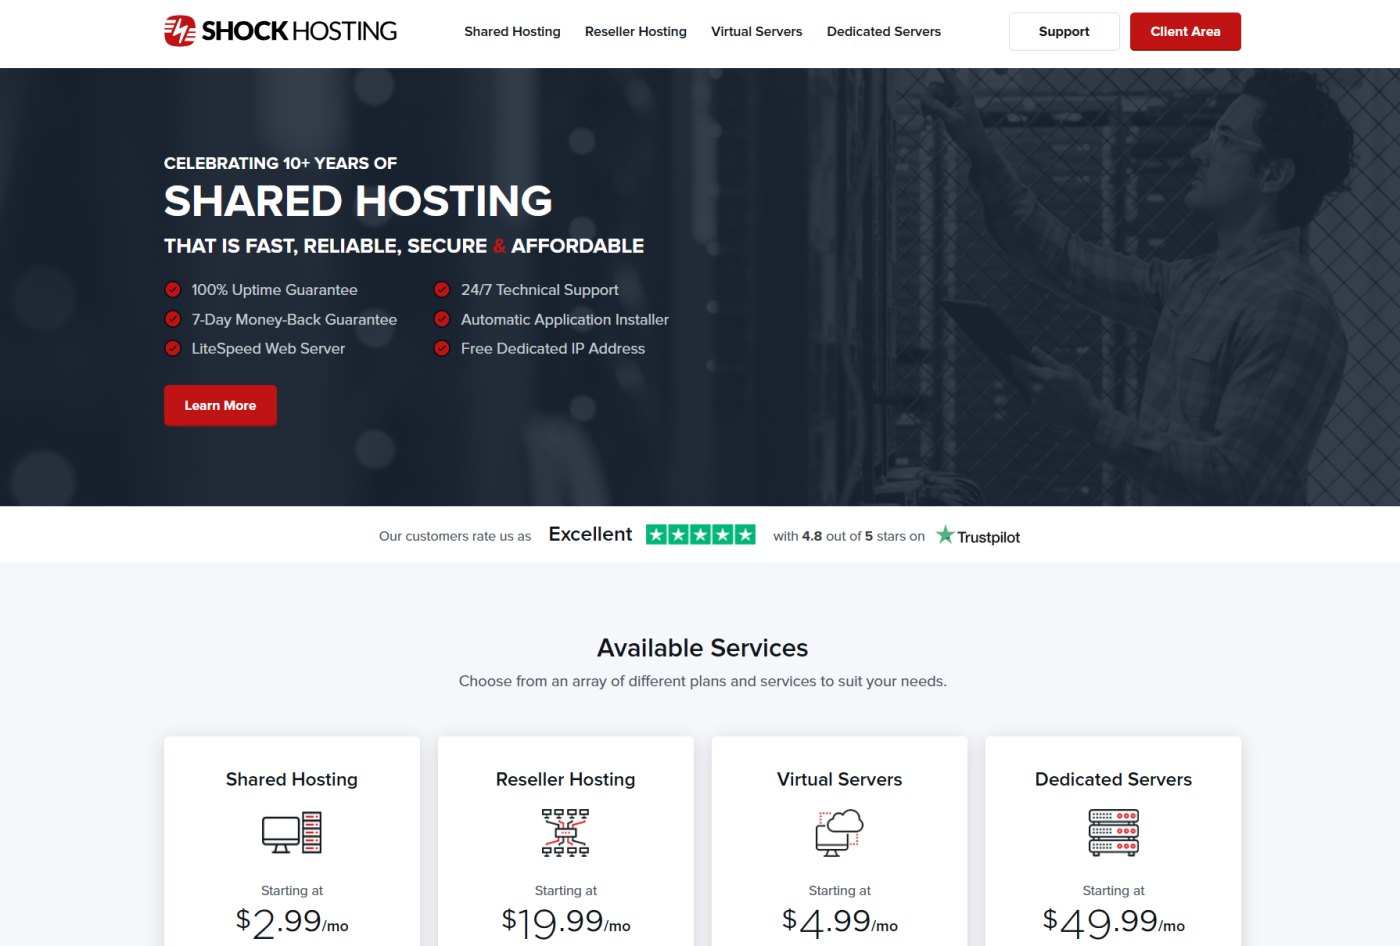This screenshot has height=946, width=1400.
Task: Click the Reseller Hosting network diagram icon
Action: coord(565,832)
